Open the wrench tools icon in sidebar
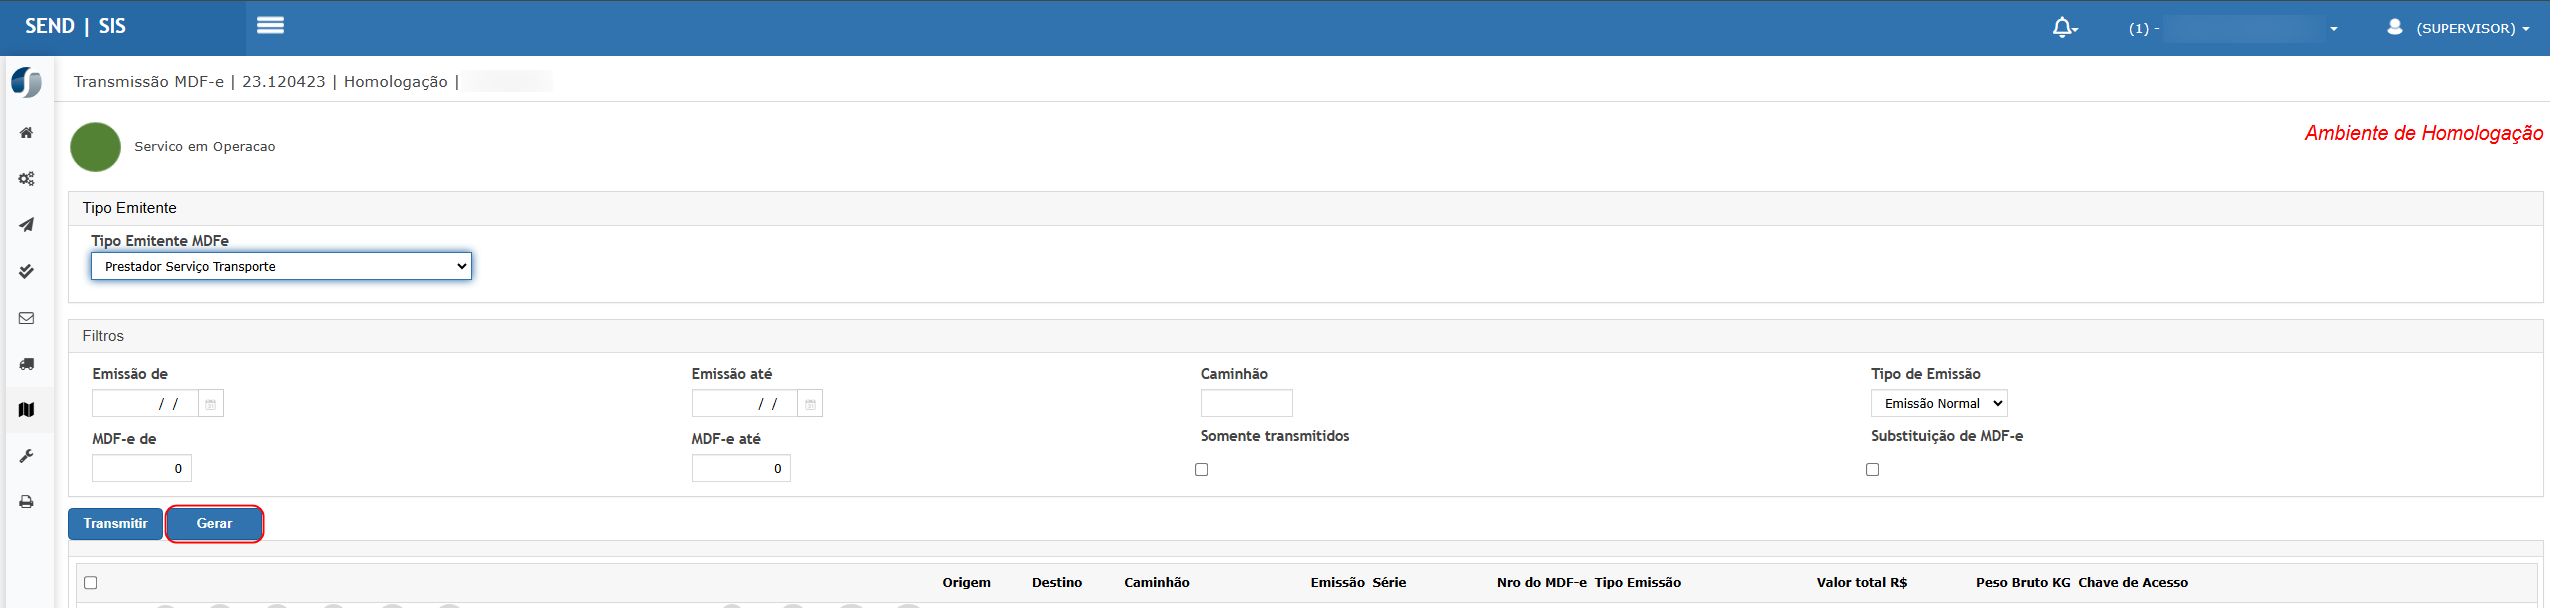This screenshot has height=608, width=2550. pyautogui.click(x=27, y=456)
